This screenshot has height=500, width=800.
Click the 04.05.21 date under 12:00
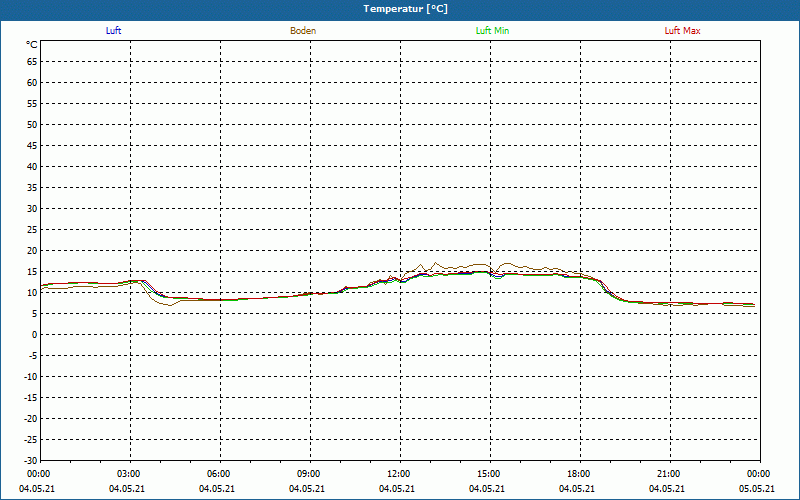click(x=396, y=489)
